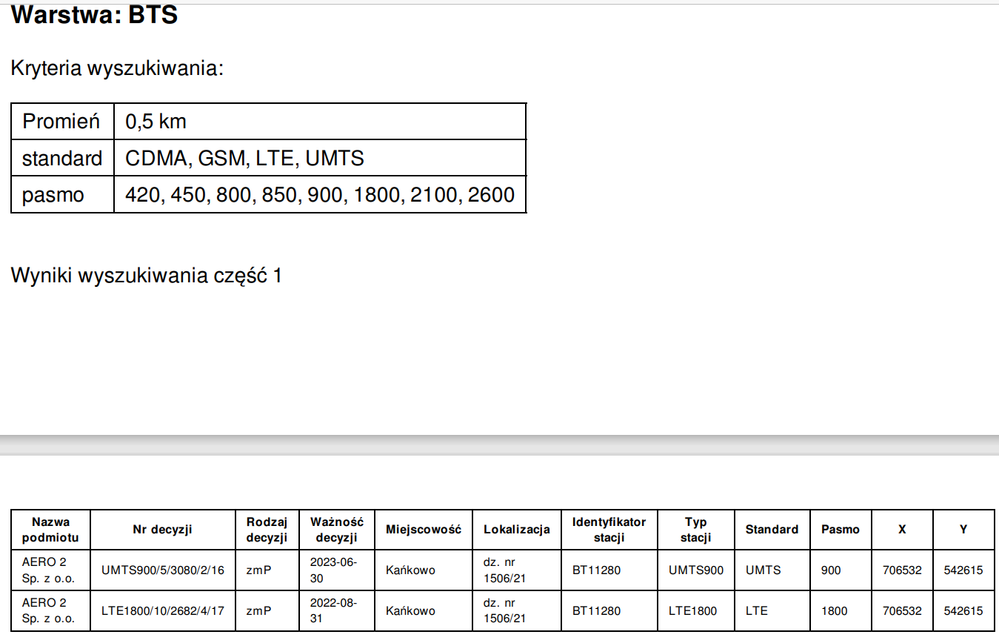Click the 'standard' criteria label
Screen dimensions: 999x638
click(x=62, y=158)
